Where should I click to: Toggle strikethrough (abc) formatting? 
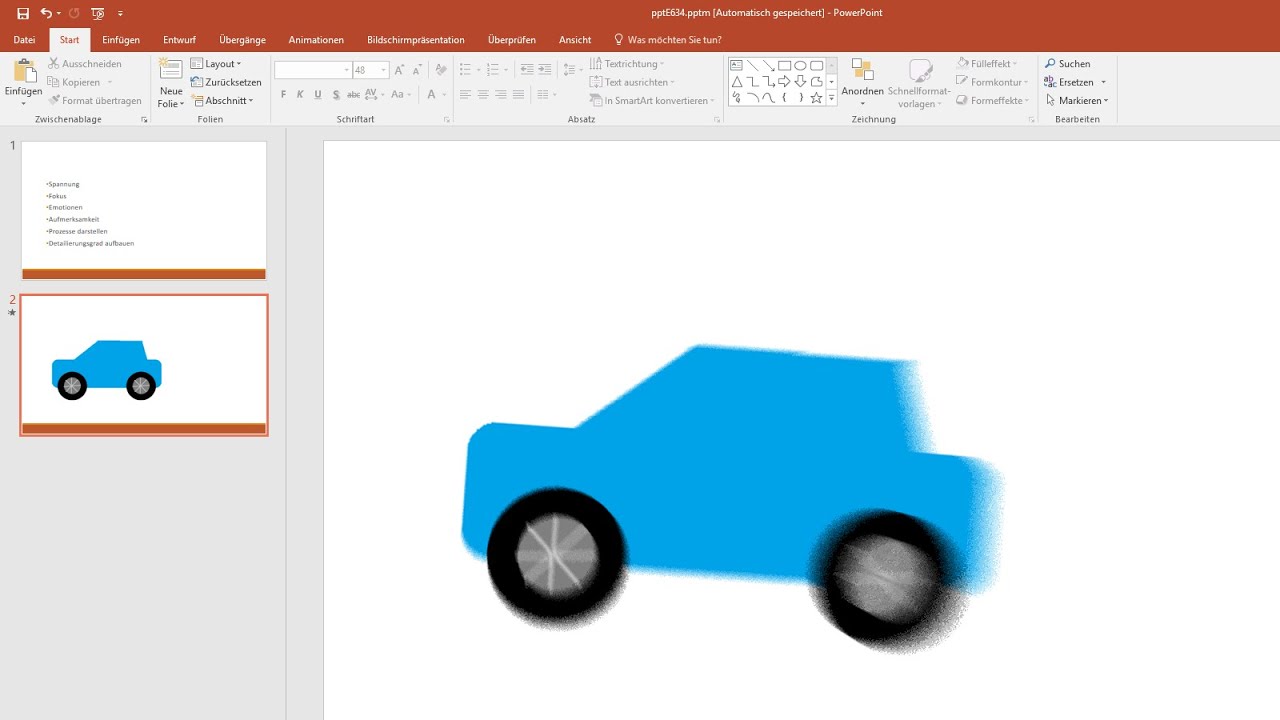353,95
